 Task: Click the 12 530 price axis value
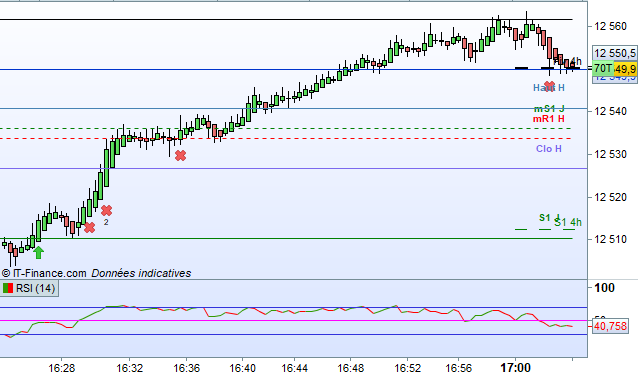coord(610,154)
